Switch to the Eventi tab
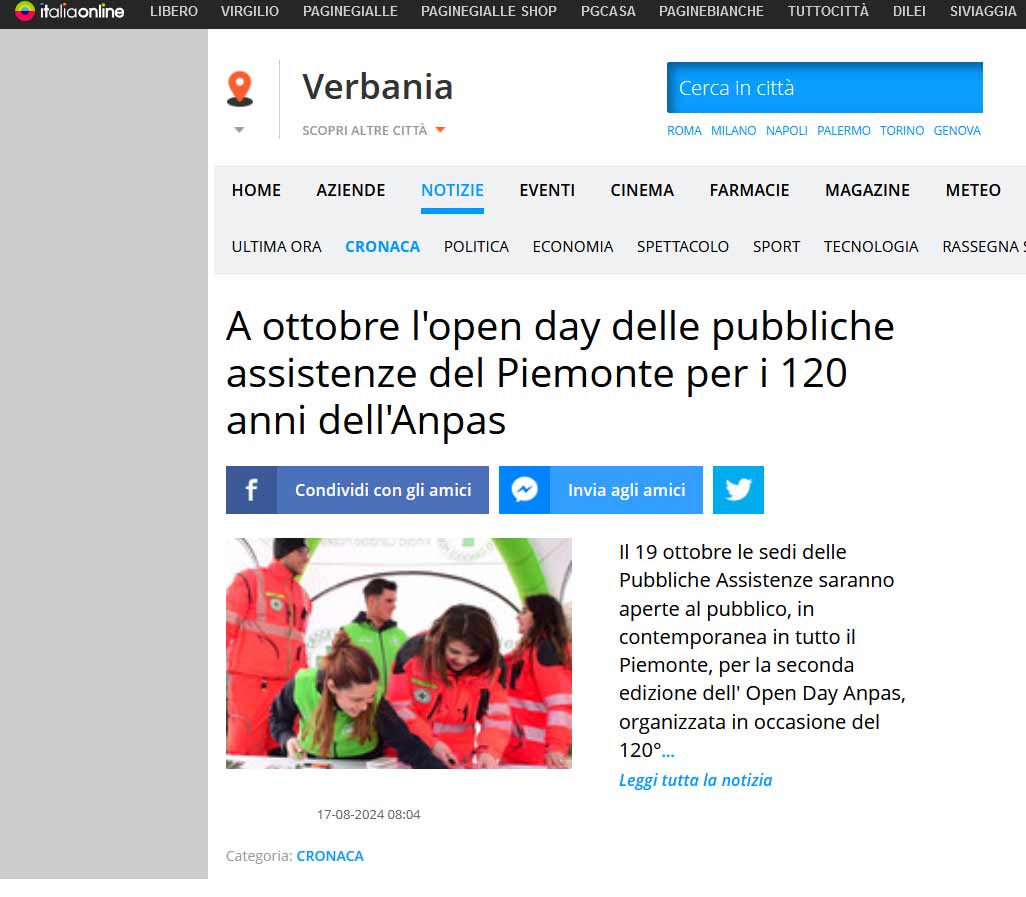Image resolution: width=1026 pixels, height=897 pixels. tap(547, 190)
